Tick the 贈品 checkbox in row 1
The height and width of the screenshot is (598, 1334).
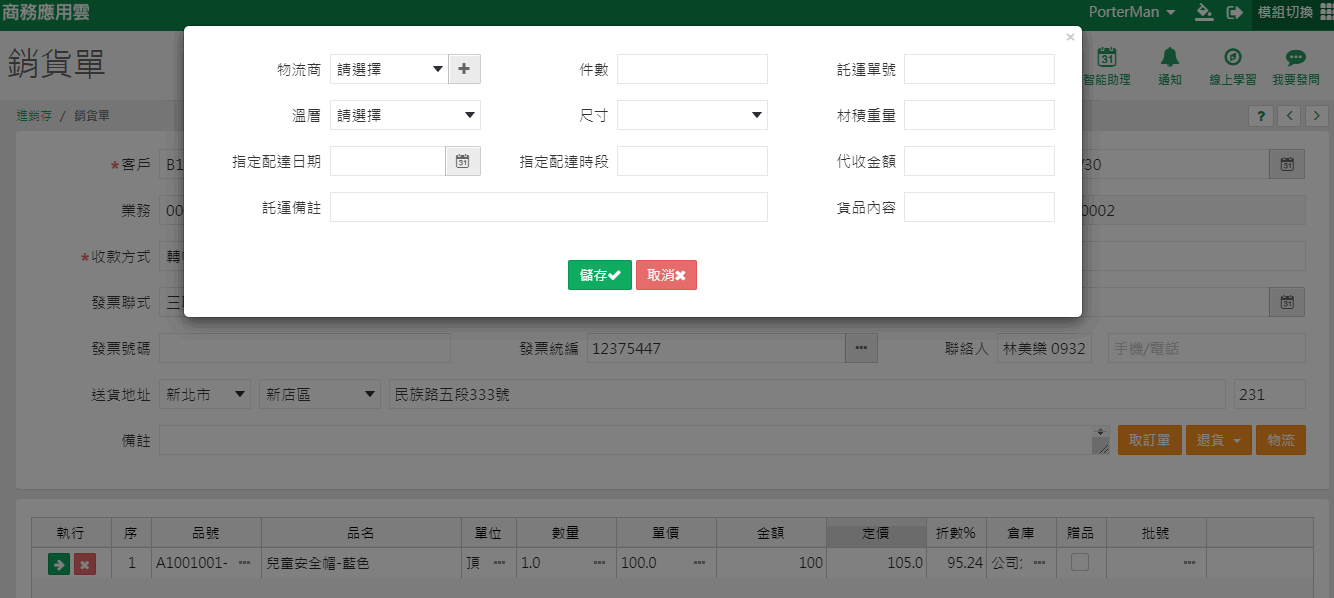click(1080, 562)
